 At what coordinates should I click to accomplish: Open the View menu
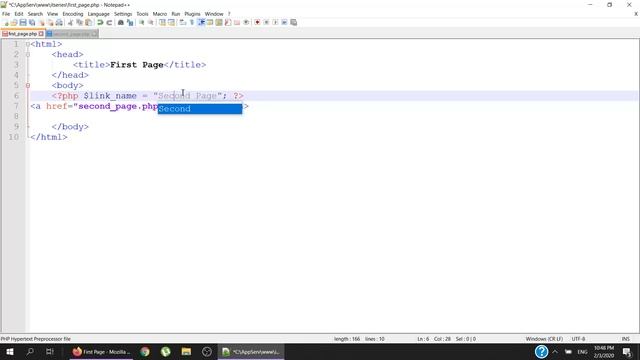[x=52, y=14]
